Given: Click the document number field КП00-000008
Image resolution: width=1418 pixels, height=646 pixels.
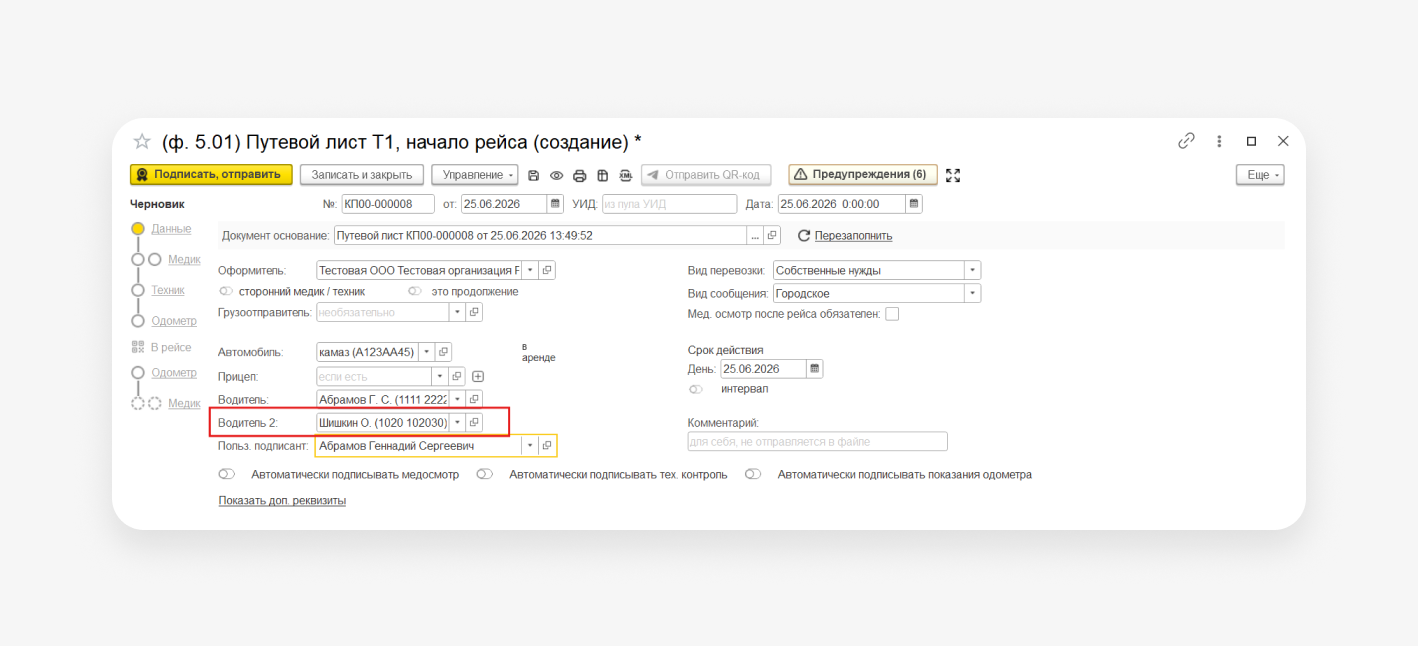Looking at the screenshot, I should 388,204.
